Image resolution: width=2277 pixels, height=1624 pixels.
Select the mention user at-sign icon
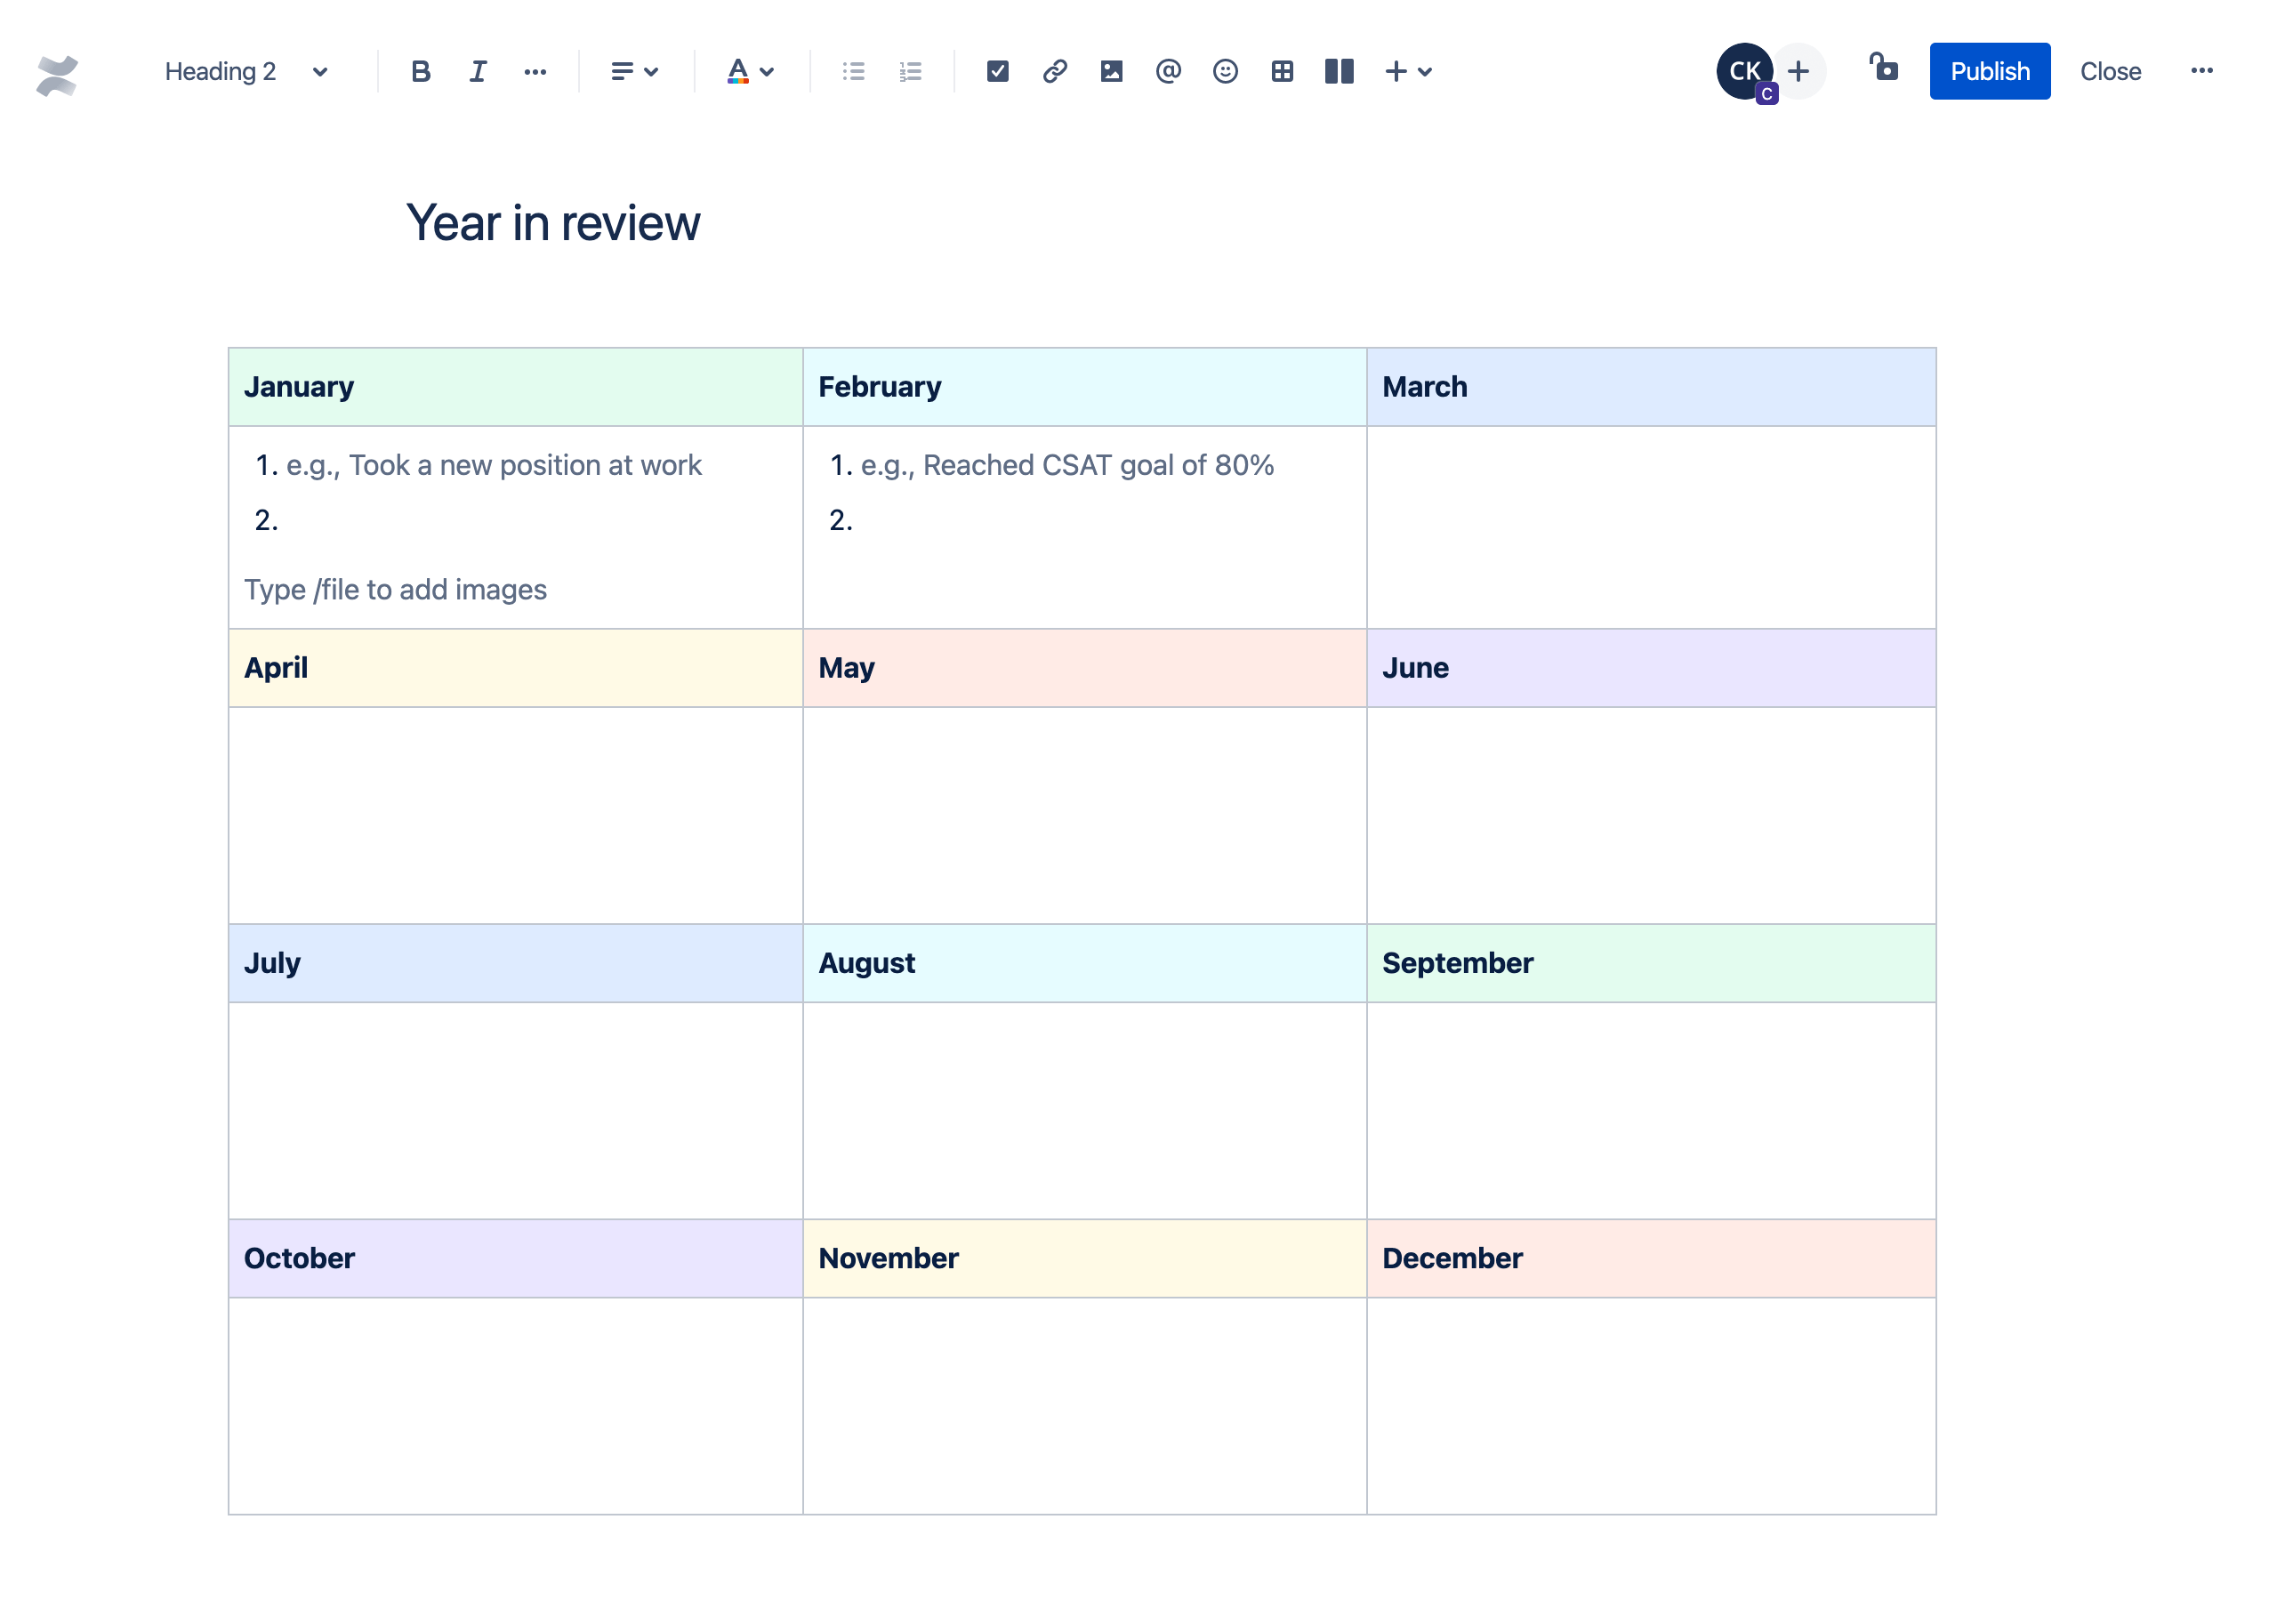[1169, 70]
